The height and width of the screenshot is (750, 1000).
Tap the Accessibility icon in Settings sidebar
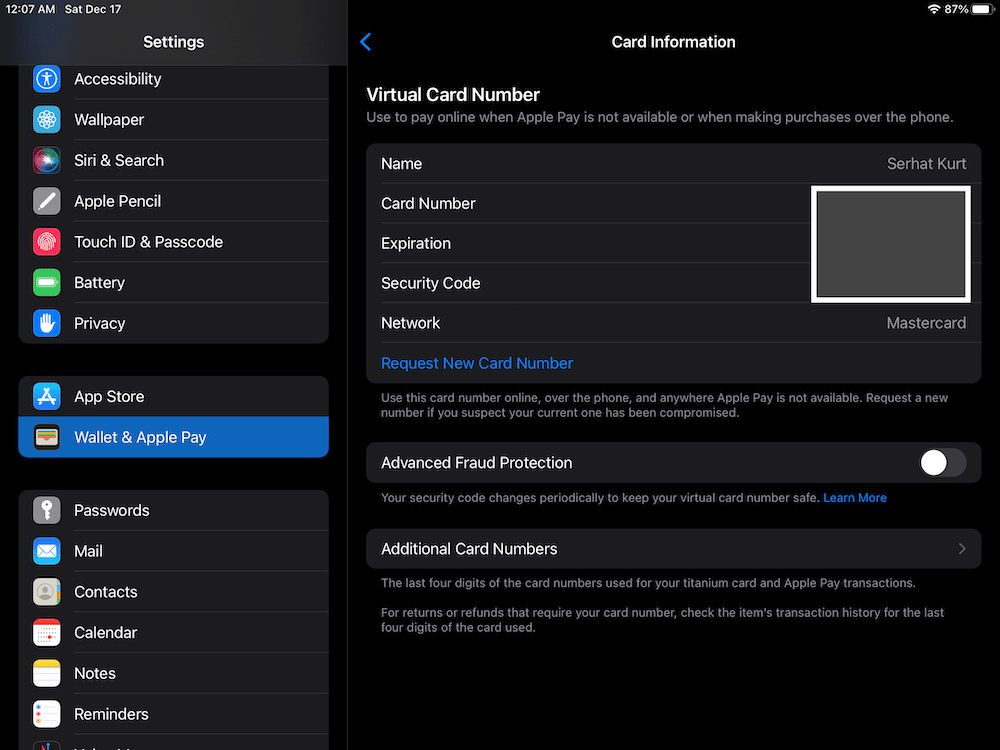click(x=47, y=79)
